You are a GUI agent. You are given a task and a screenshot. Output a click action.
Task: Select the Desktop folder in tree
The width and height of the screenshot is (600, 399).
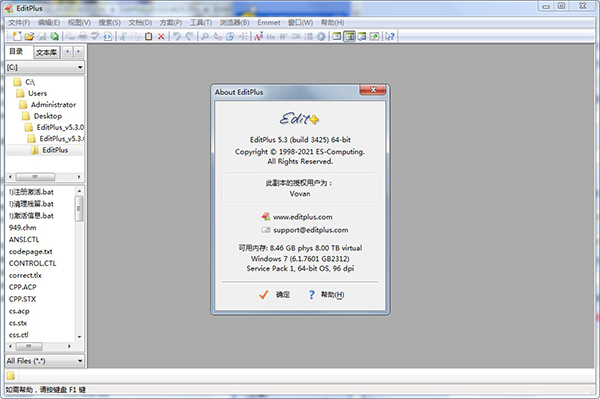click(x=42, y=116)
